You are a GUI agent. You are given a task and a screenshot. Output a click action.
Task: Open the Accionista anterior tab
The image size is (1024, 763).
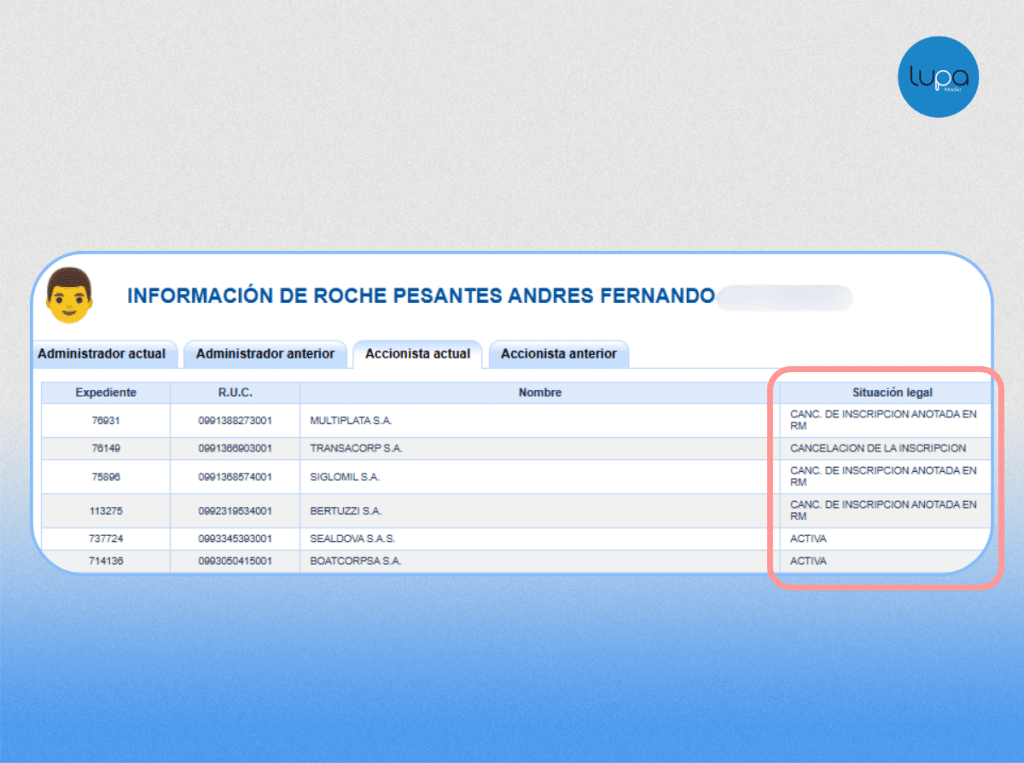coord(558,354)
